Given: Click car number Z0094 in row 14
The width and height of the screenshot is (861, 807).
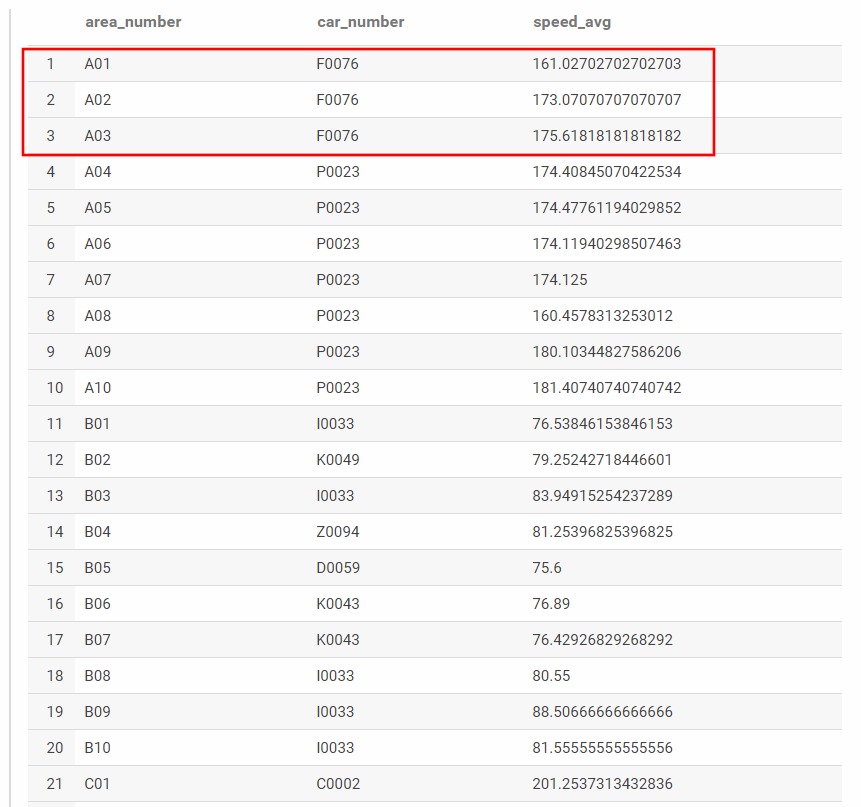Looking at the screenshot, I should point(338,532).
